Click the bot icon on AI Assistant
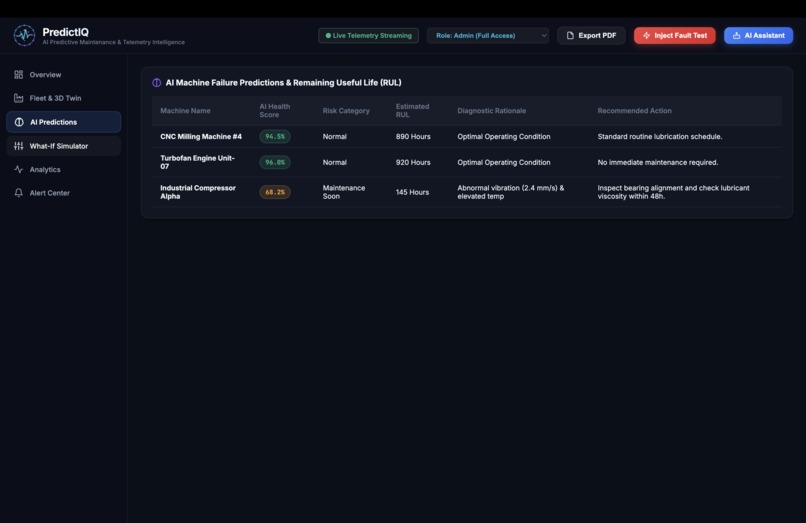The image size is (806, 523). click(x=736, y=35)
